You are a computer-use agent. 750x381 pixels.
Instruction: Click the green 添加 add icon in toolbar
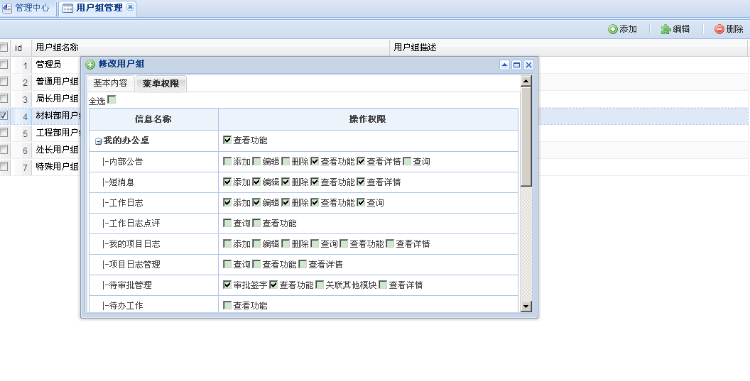(x=613, y=29)
